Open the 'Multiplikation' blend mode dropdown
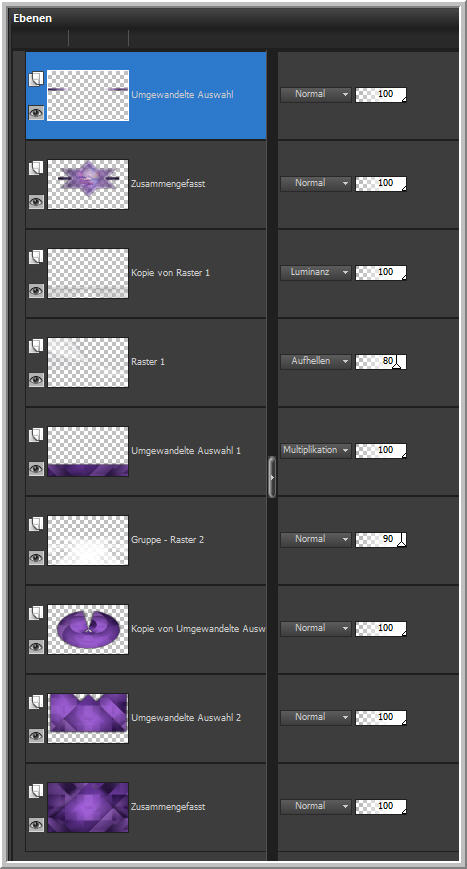Image resolution: width=467 pixels, height=869 pixels. point(316,450)
